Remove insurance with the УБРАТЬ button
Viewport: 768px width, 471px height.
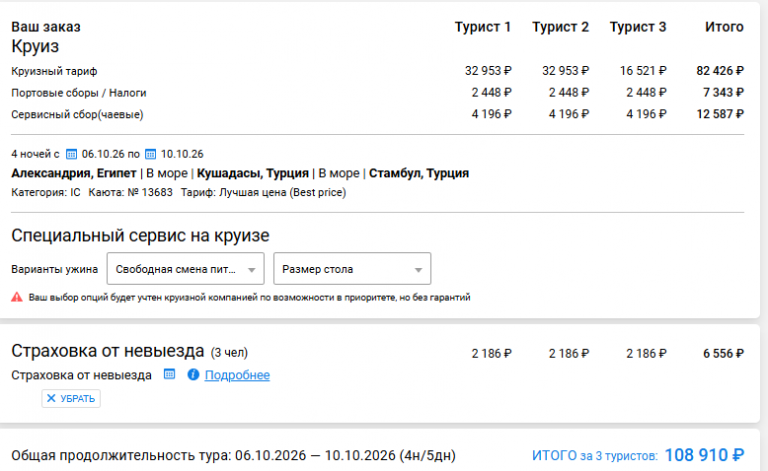coord(71,399)
